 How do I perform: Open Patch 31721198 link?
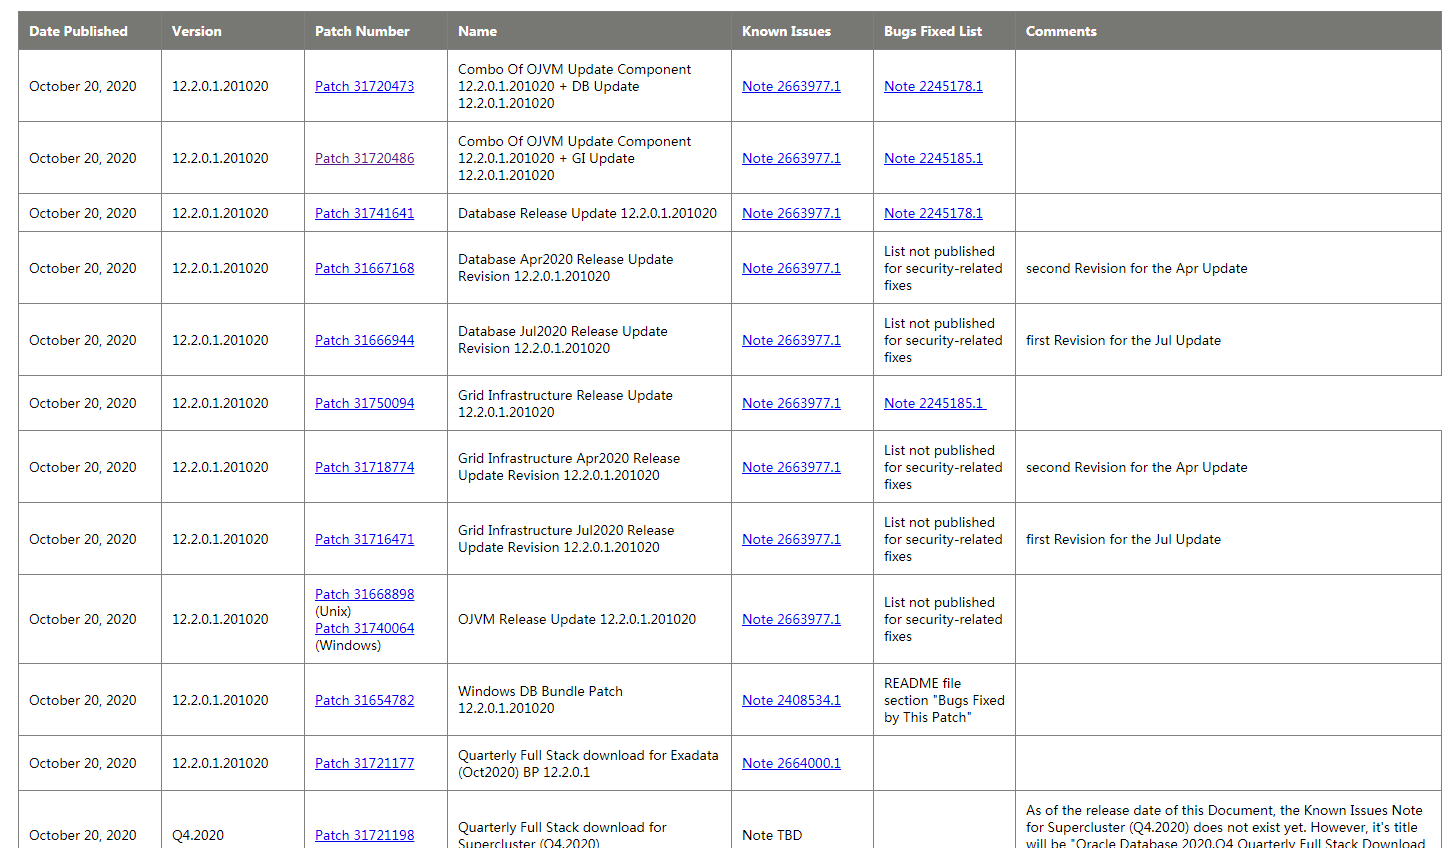(x=364, y=835)
